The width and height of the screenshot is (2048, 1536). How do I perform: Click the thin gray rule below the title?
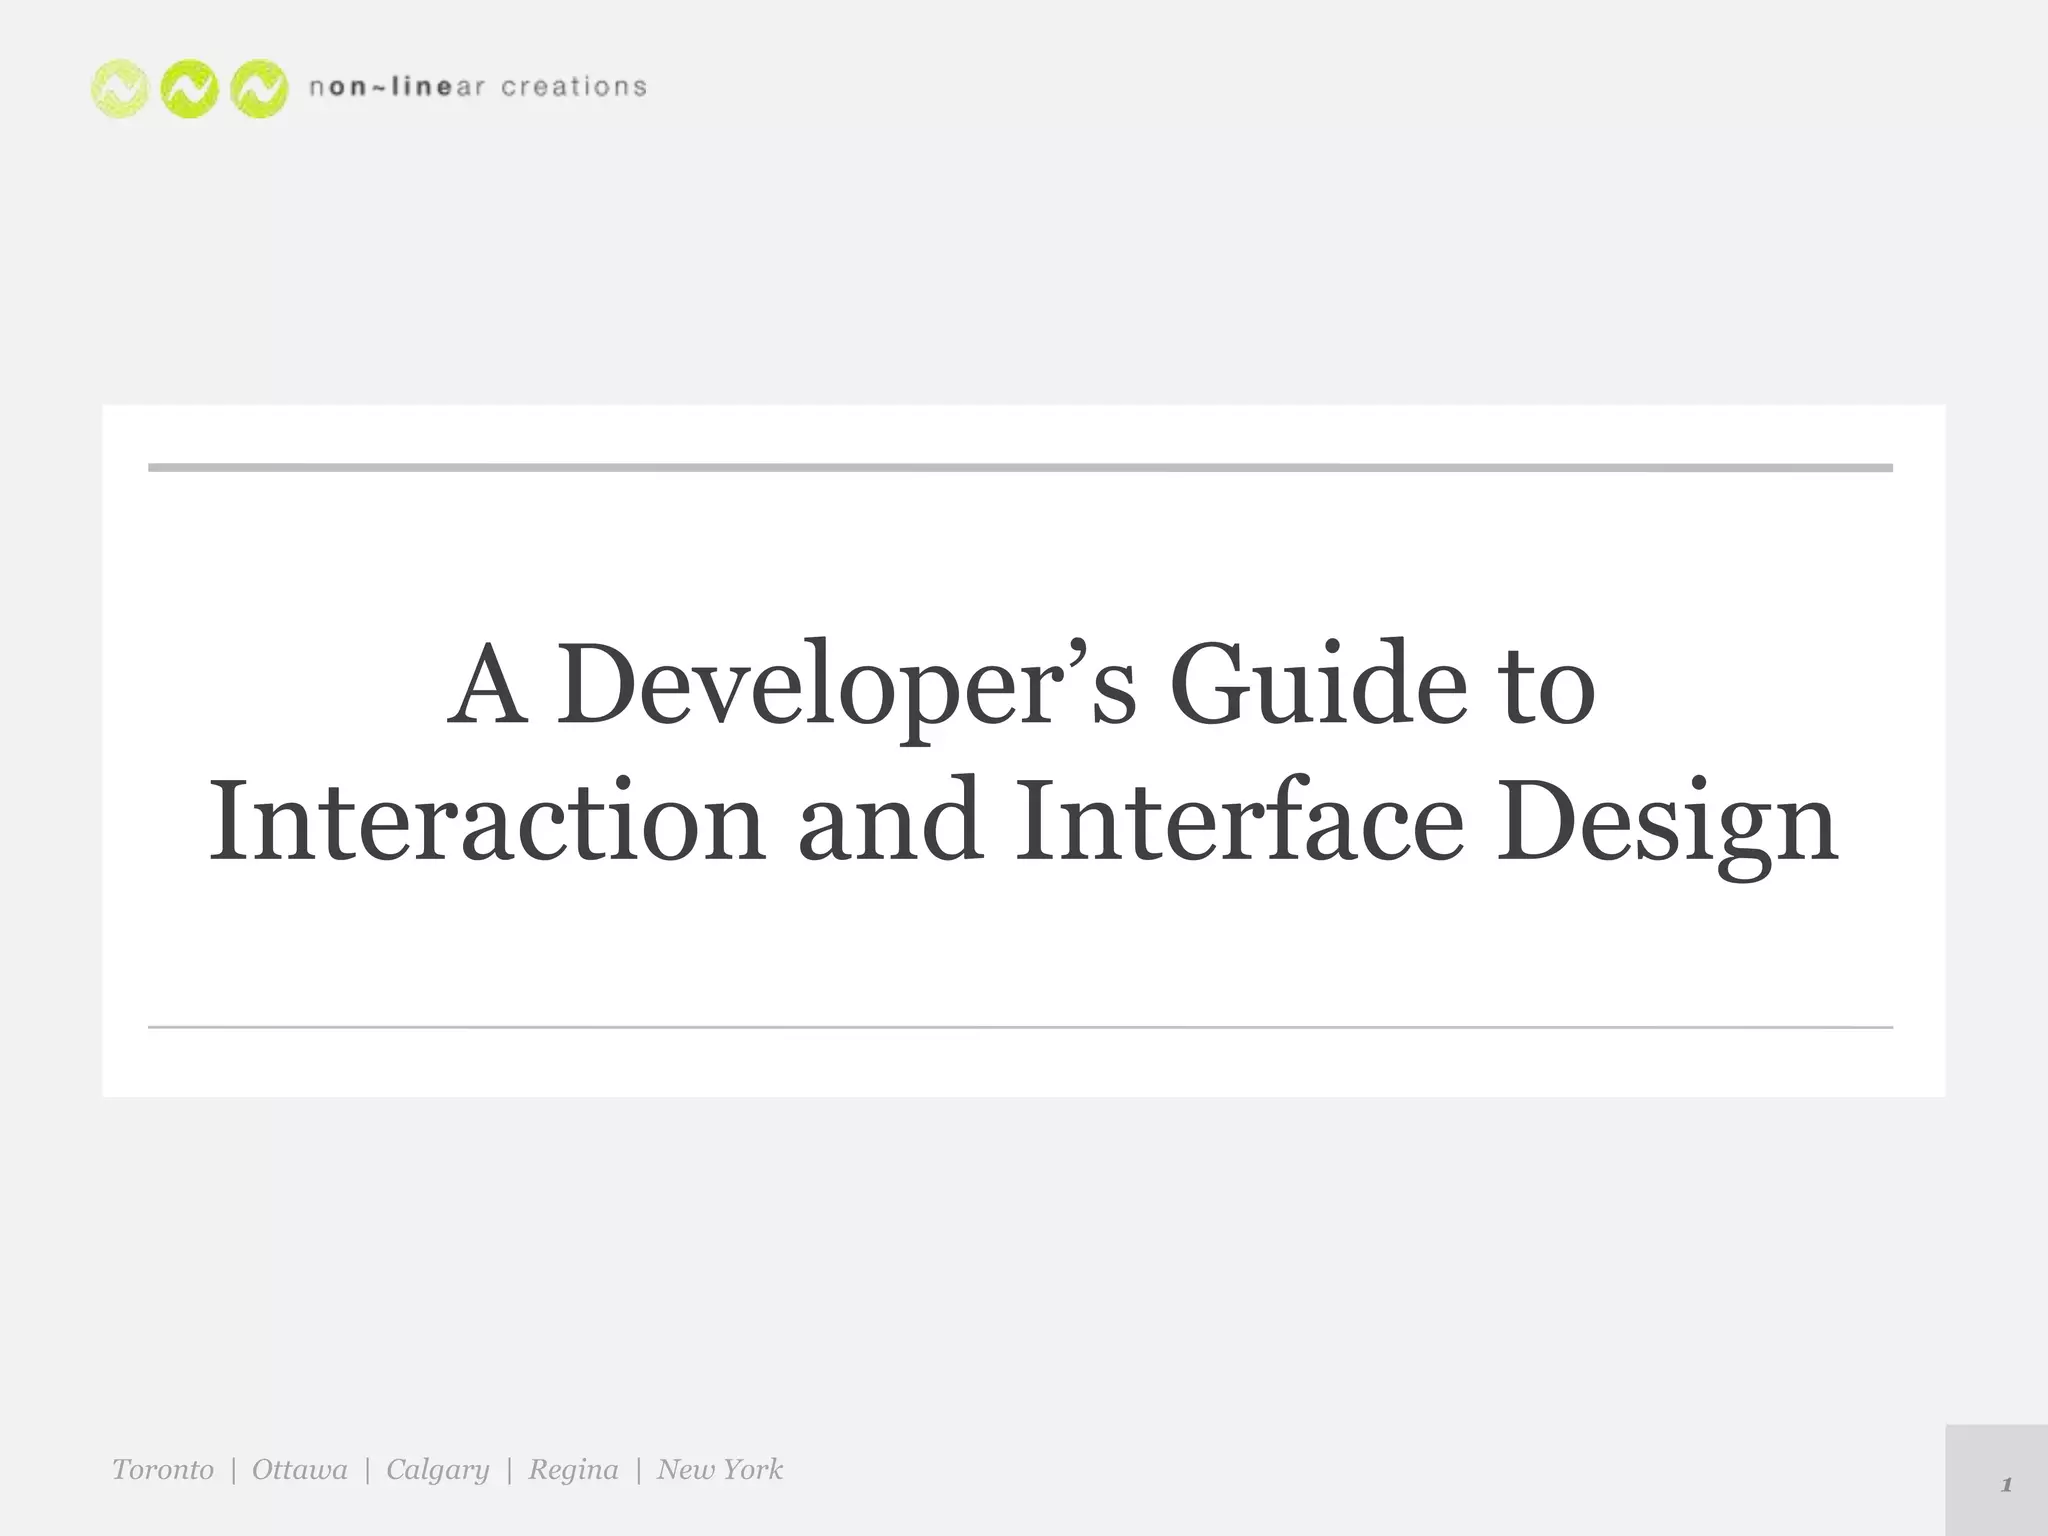pyautogui.click(x=1020, y=1027)
